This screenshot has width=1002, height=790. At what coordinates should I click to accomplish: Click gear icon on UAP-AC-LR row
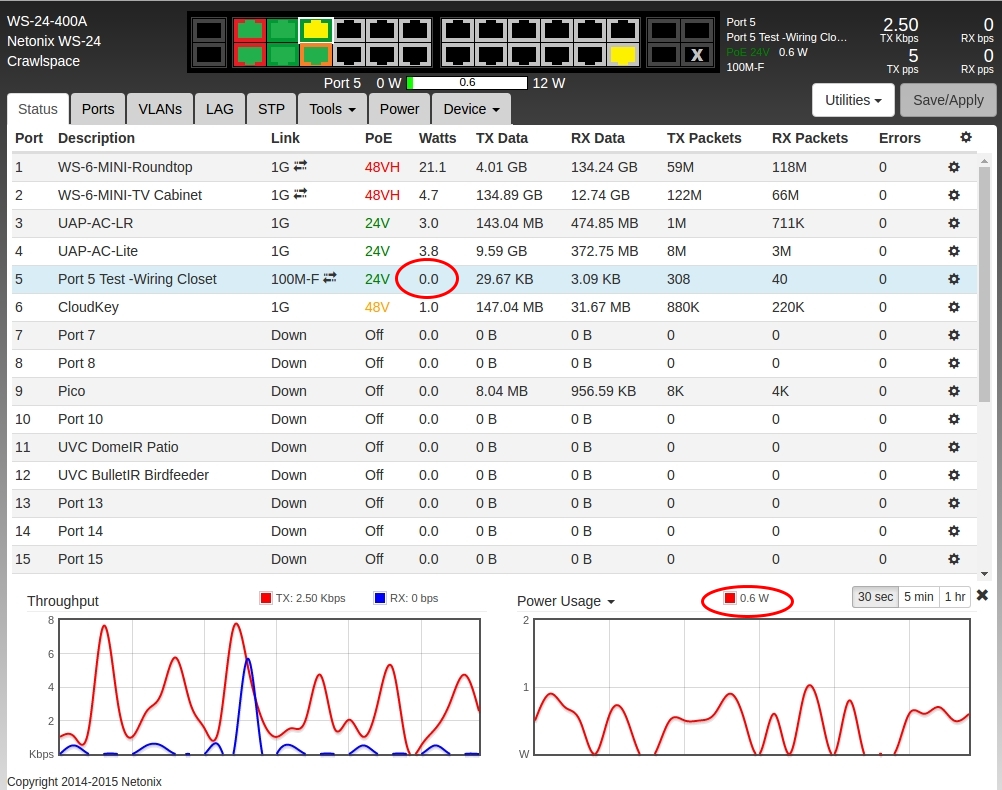(x=953, y=223)
